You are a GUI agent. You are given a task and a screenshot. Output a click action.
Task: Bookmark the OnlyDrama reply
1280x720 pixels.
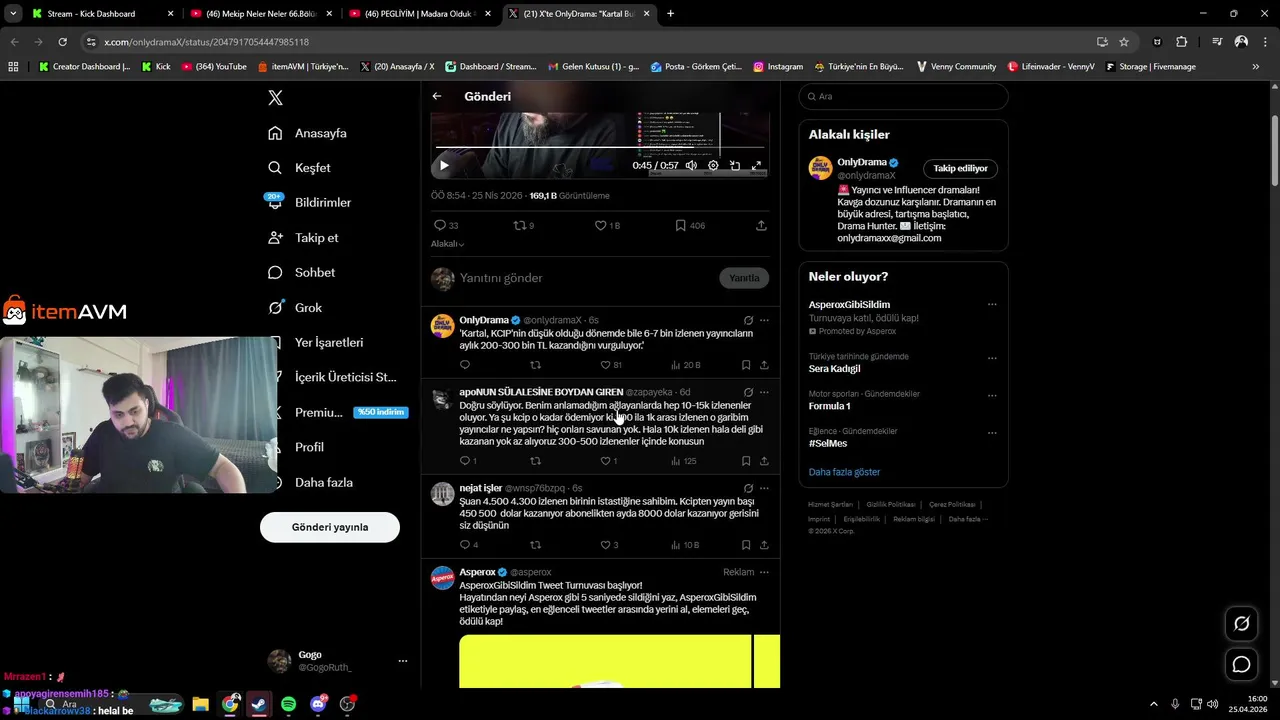[746, 365]
